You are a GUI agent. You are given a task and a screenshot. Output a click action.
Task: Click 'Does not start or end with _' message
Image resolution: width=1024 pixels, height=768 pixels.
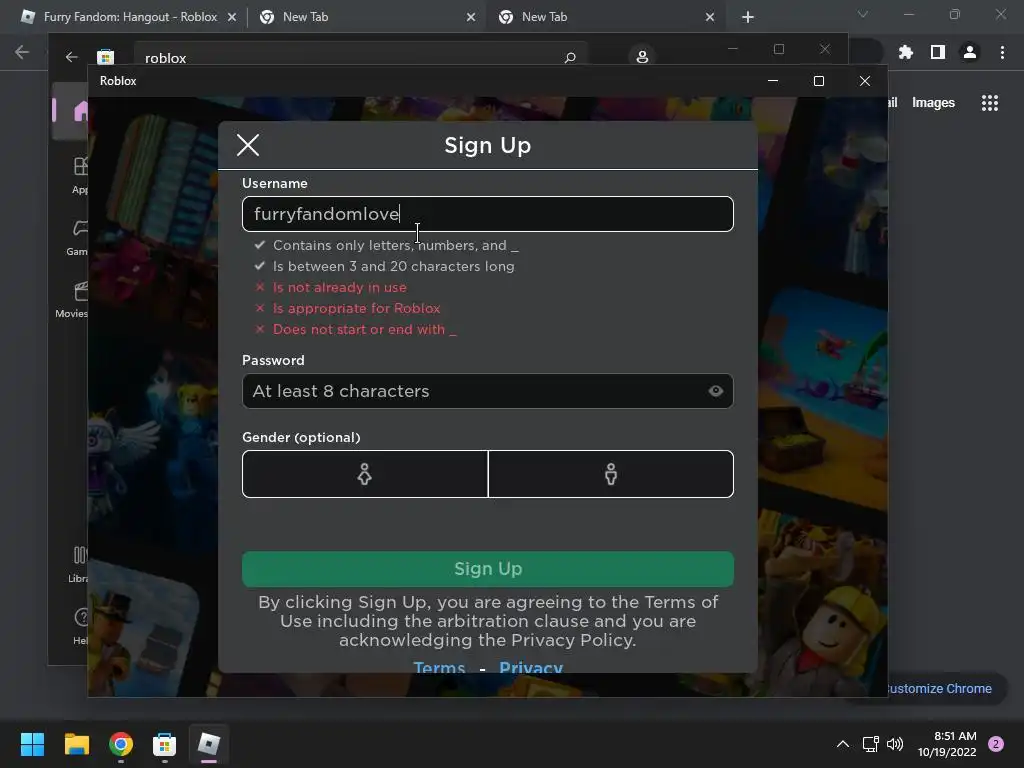pyautogui.click(x=364, y=329)
